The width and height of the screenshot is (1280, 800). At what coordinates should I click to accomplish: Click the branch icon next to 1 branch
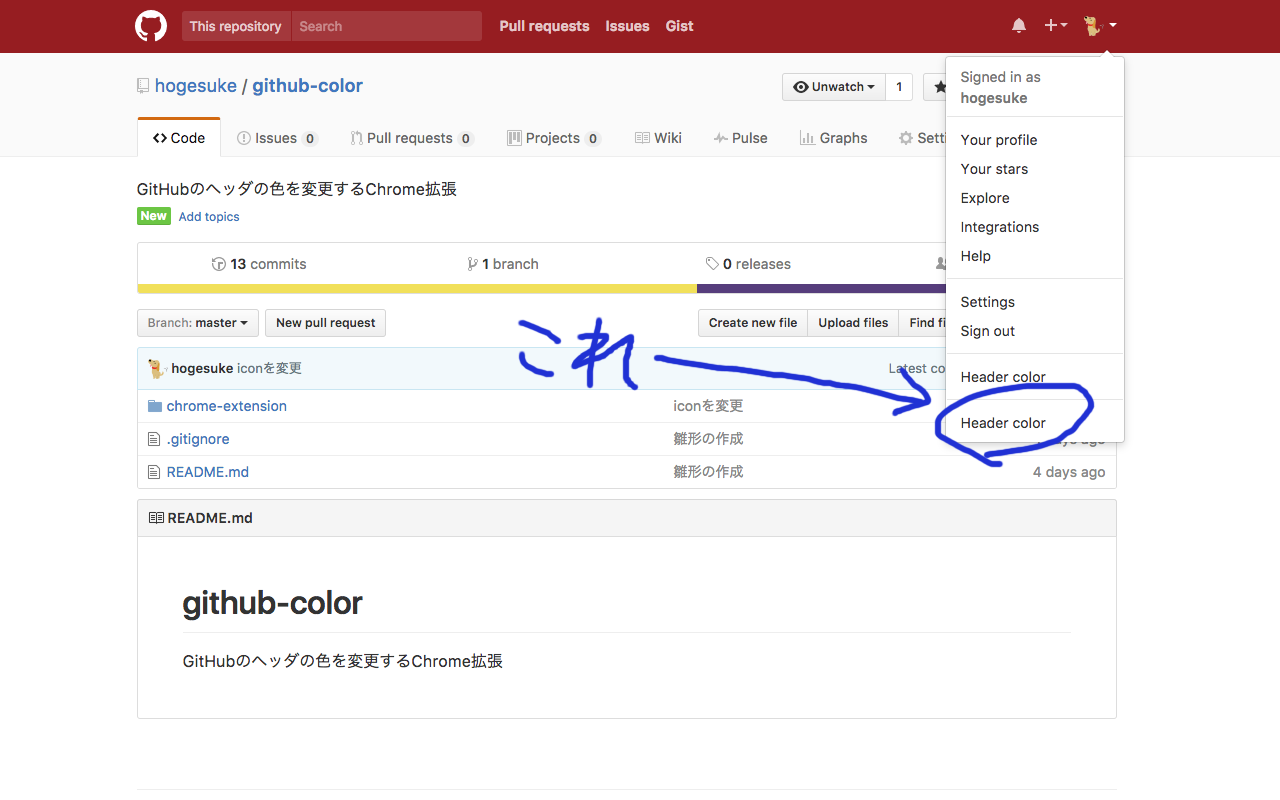472,264
